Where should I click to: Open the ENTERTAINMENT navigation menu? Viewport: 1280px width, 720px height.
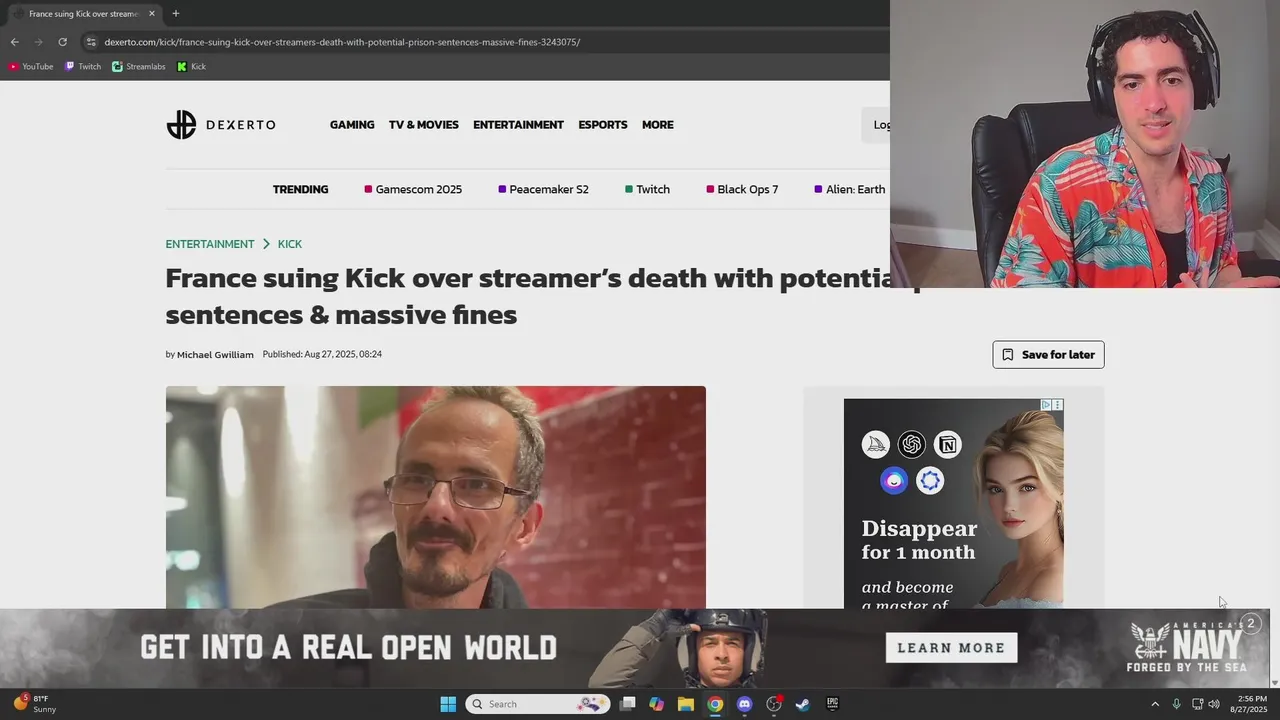518,125
